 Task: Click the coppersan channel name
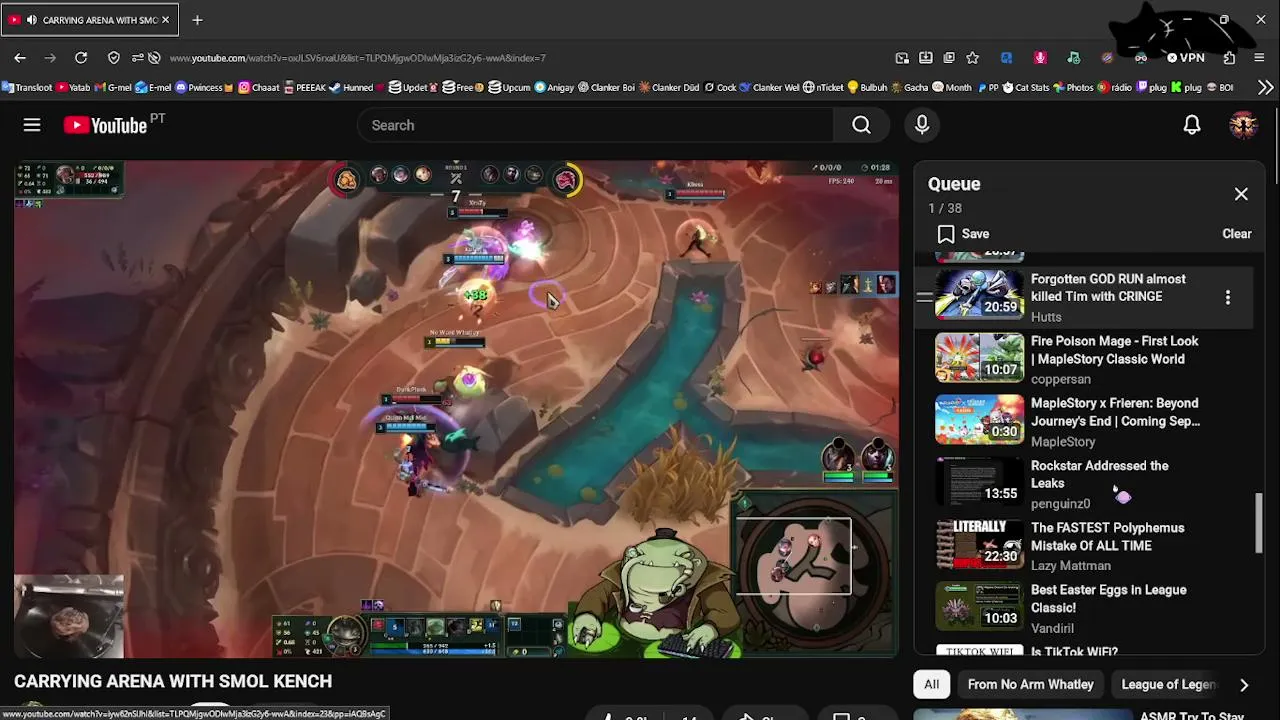[1061, 379]
